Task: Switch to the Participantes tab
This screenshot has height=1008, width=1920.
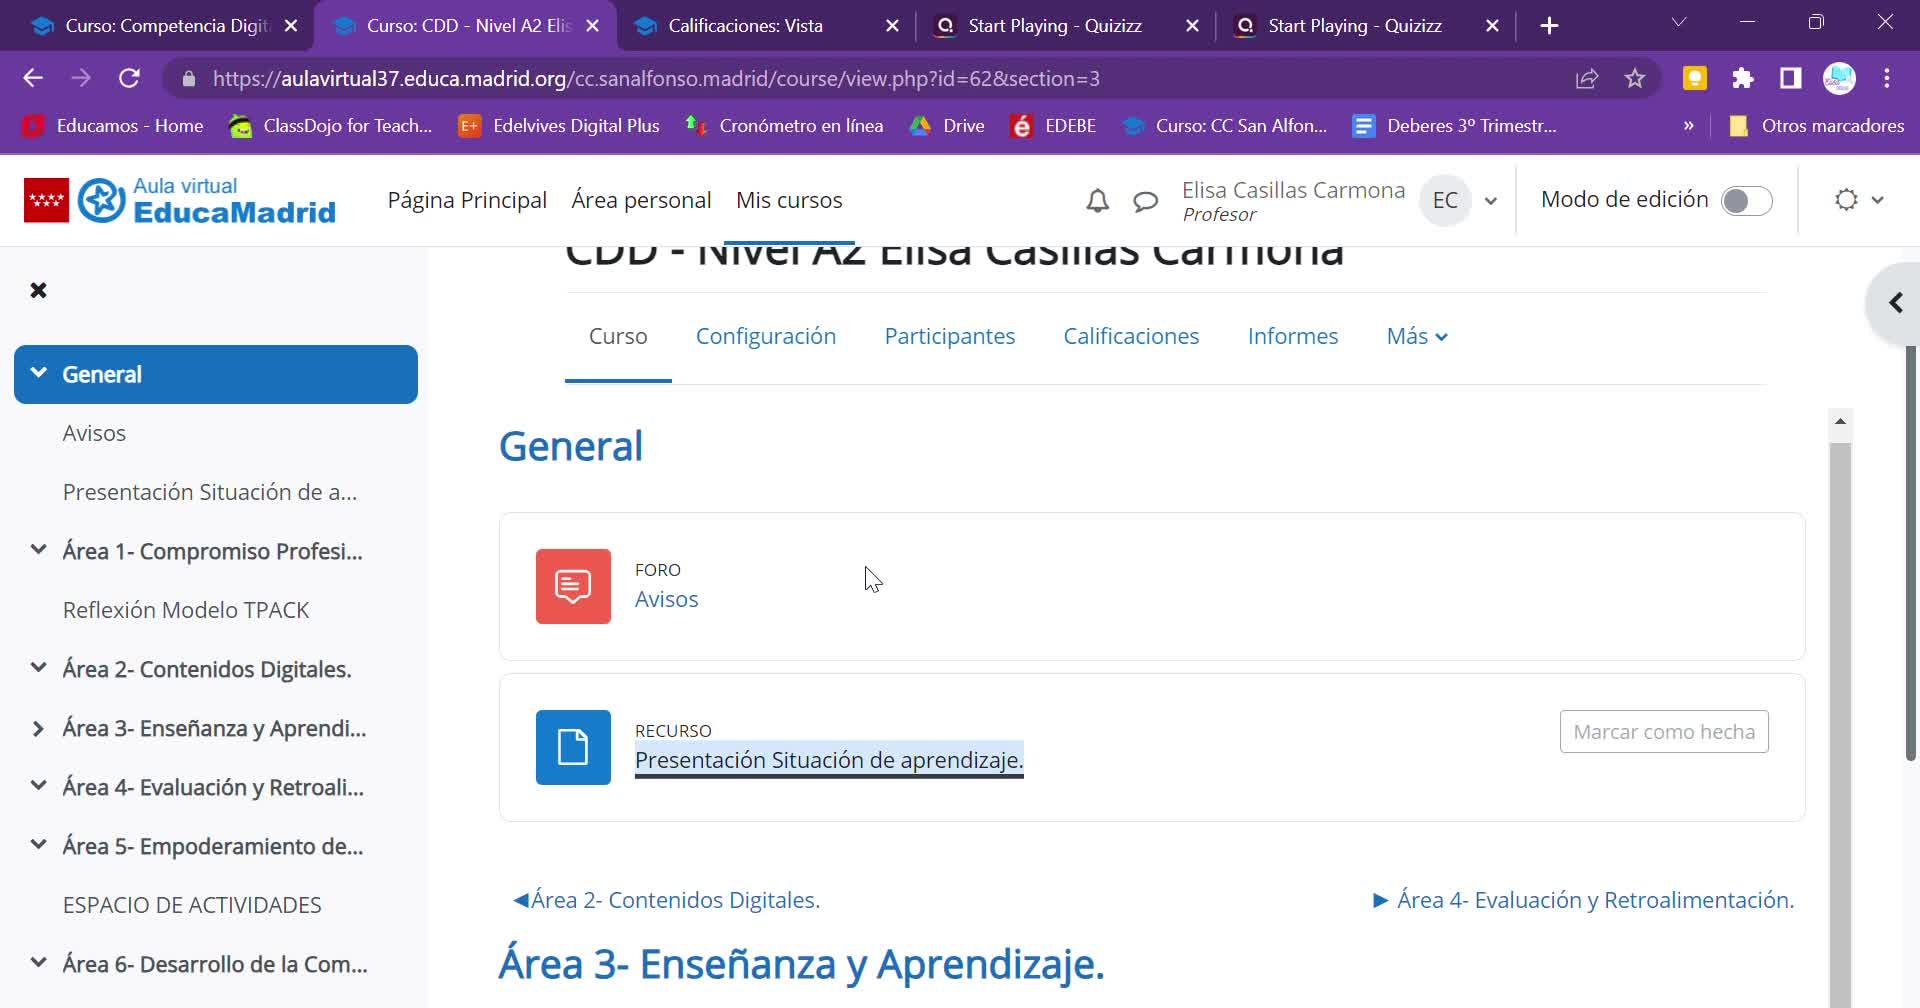Action: tap(950, 337)
